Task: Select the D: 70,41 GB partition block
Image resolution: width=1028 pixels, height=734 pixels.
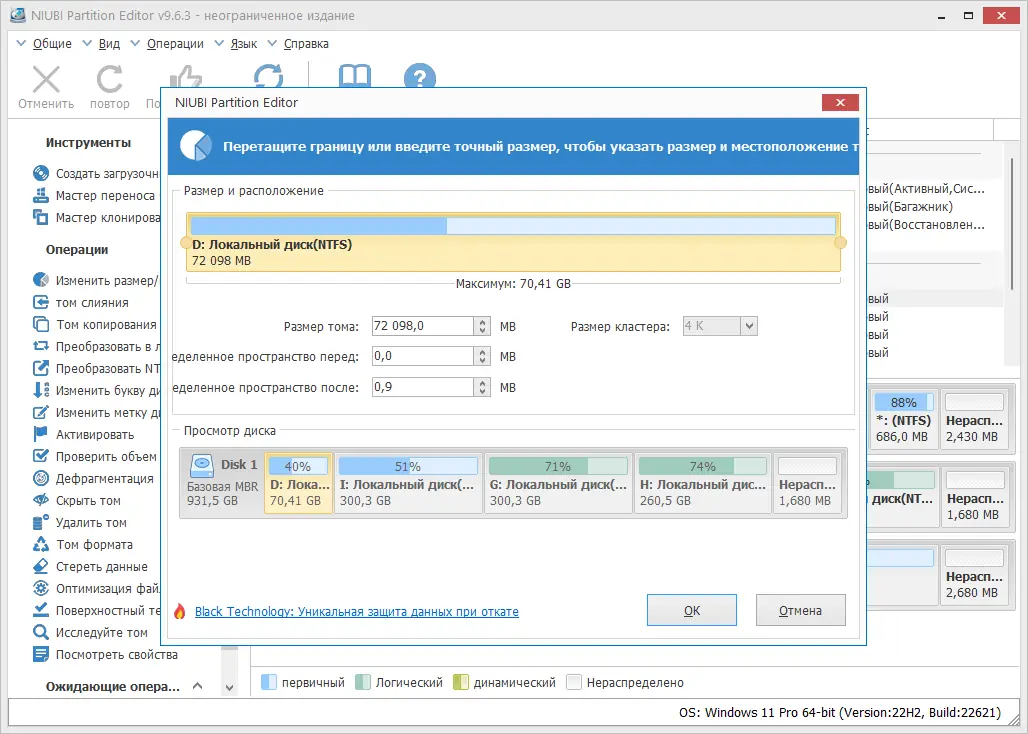Action: coord(298,483)
